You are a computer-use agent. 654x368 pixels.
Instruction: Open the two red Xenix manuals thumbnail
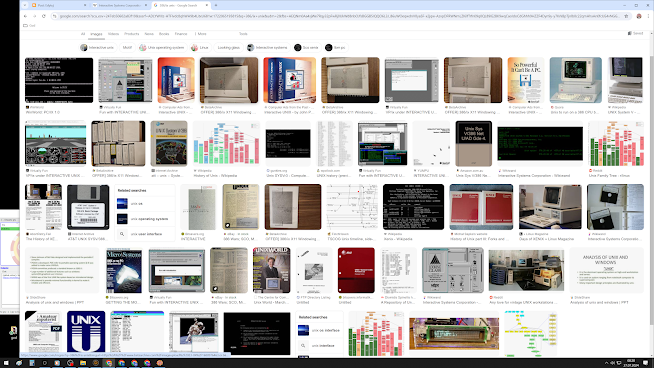(x=481, y=207)
